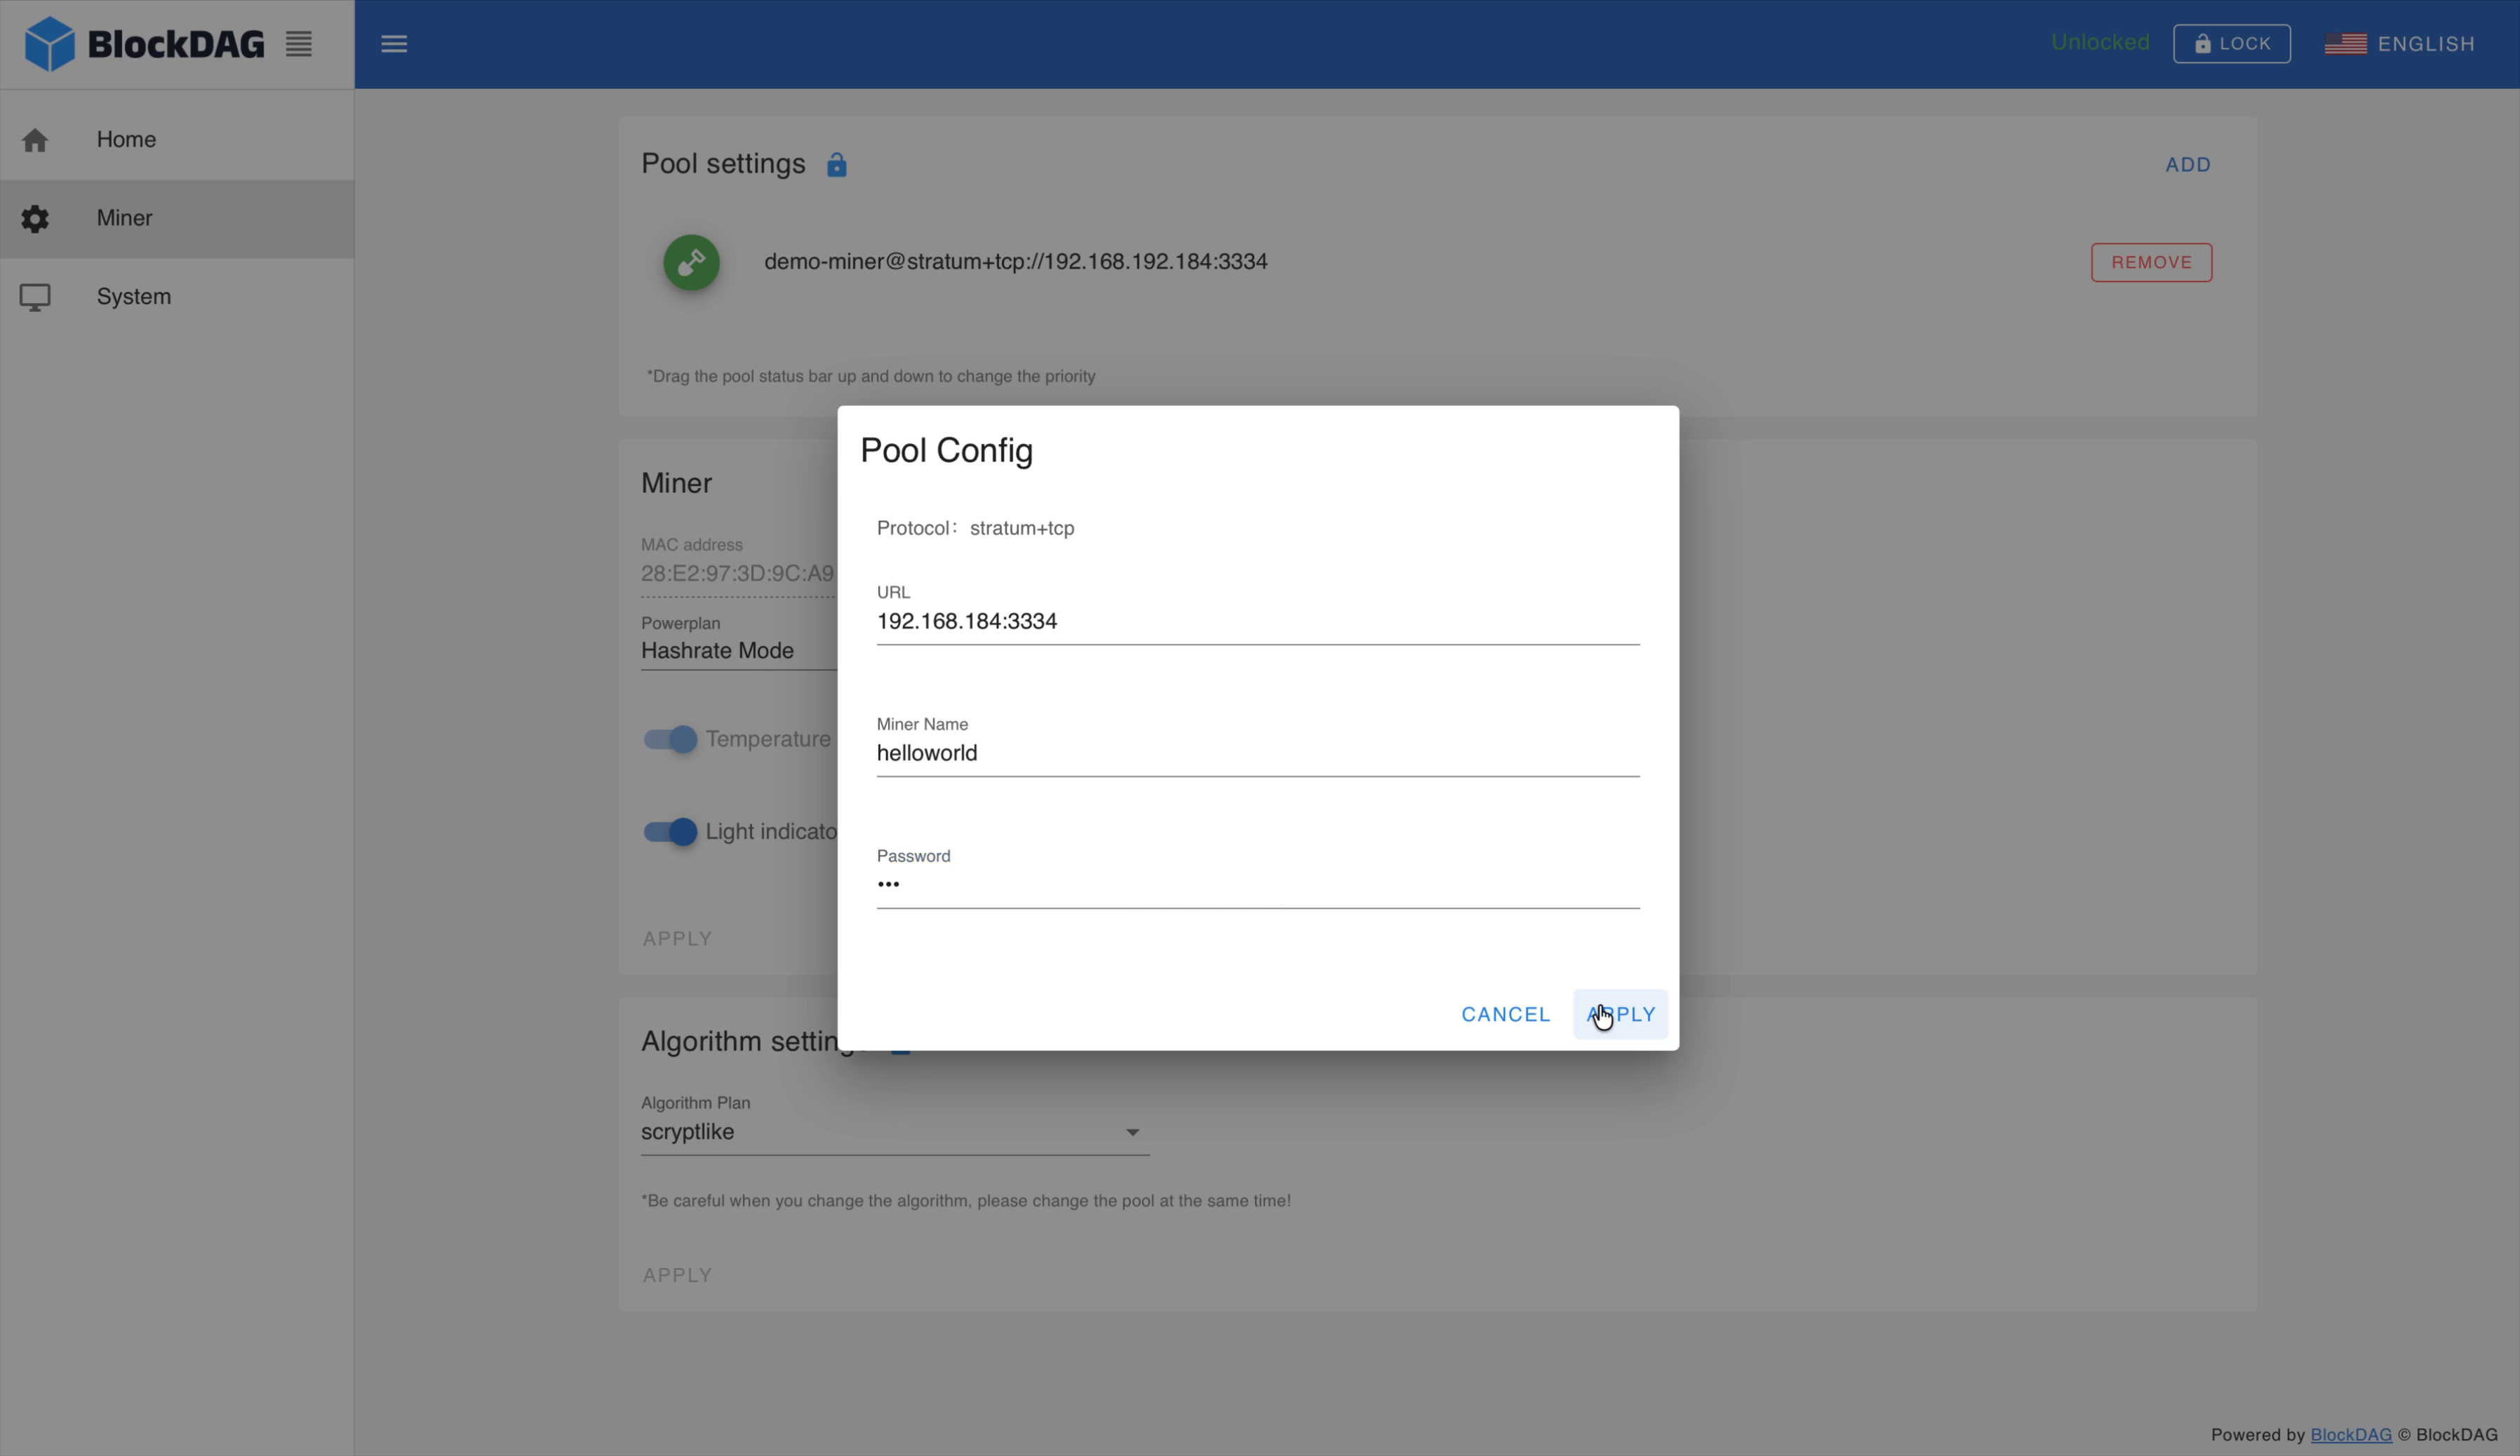Click the US flag language icon
2520x1456 pixels.
point(2345,43)
